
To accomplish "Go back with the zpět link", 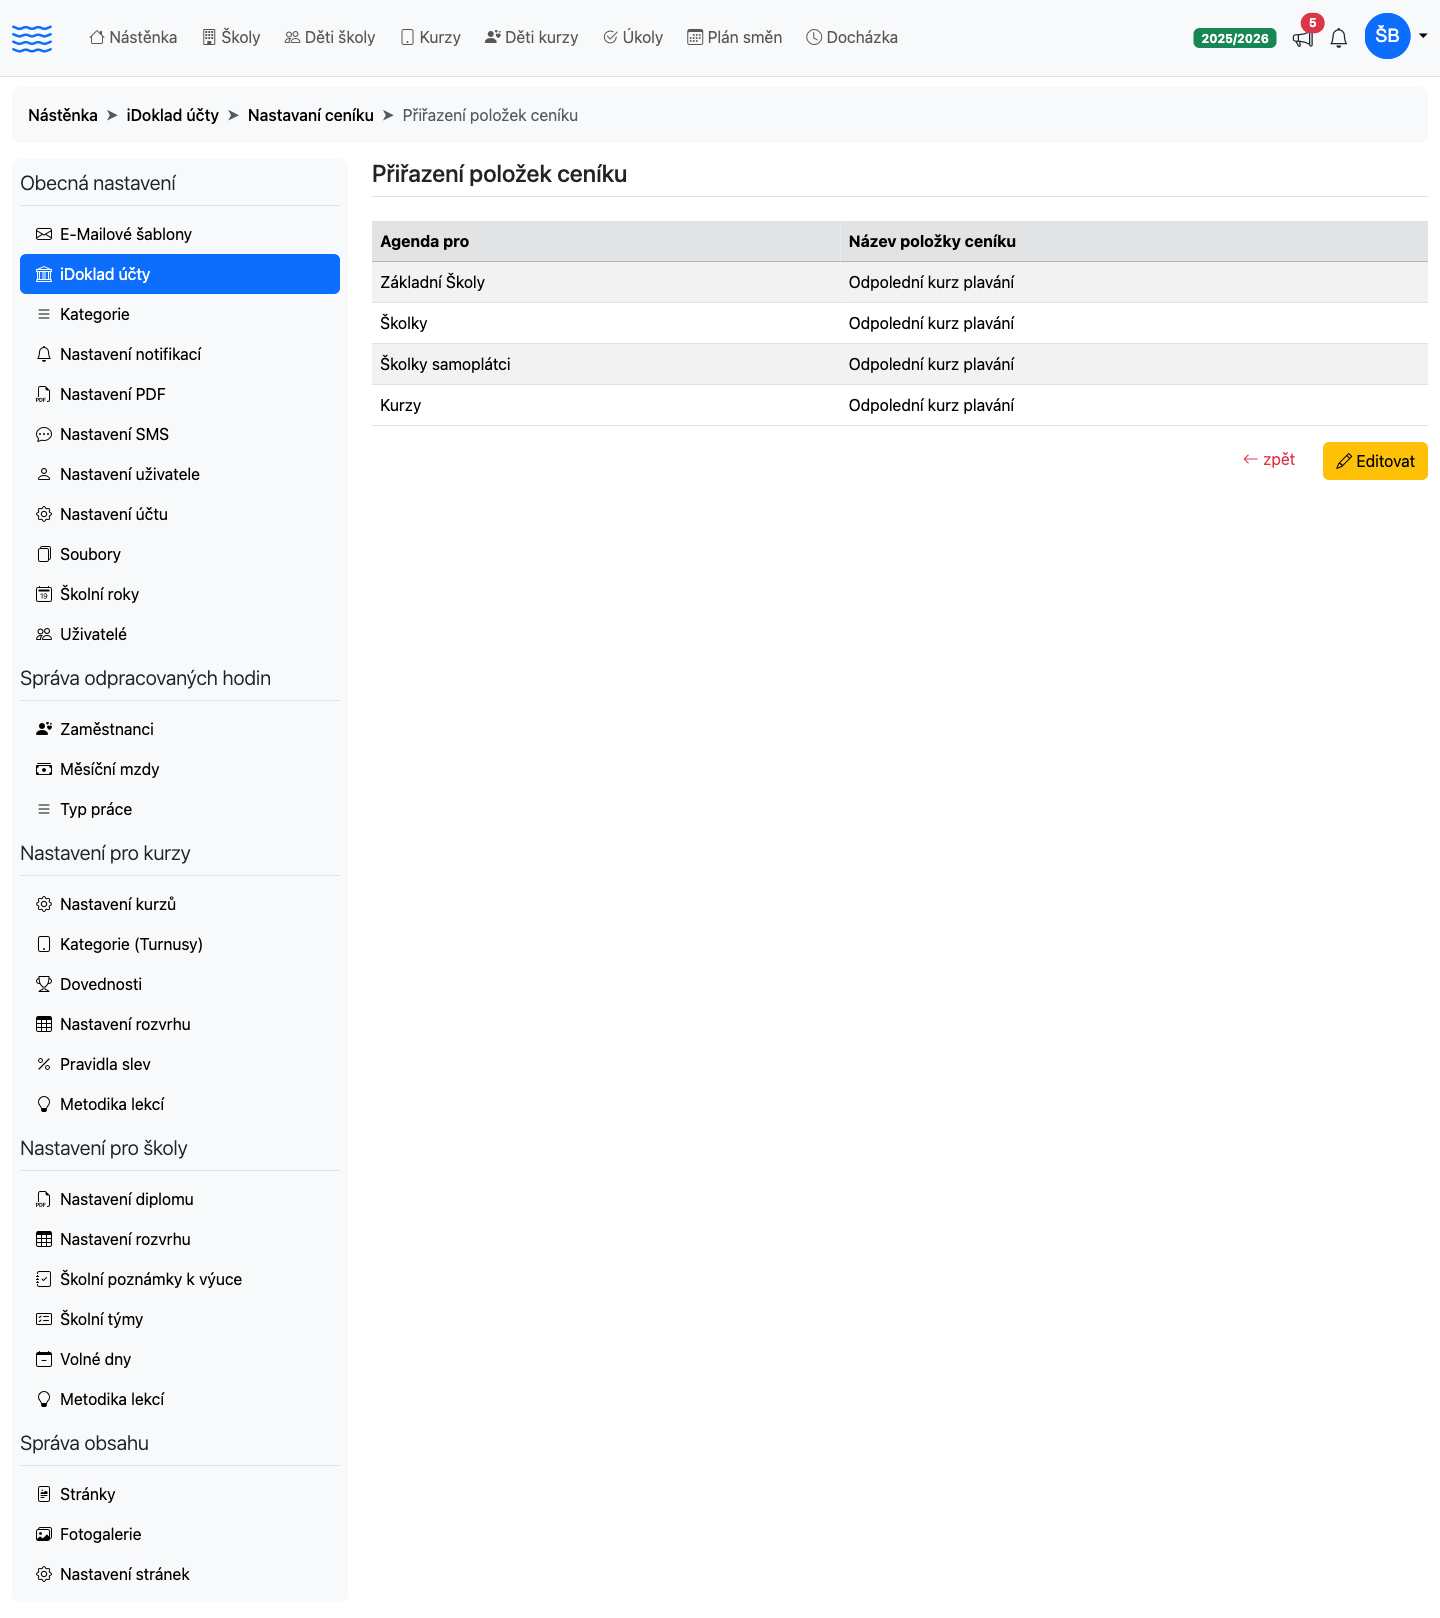I will 1269,459.
